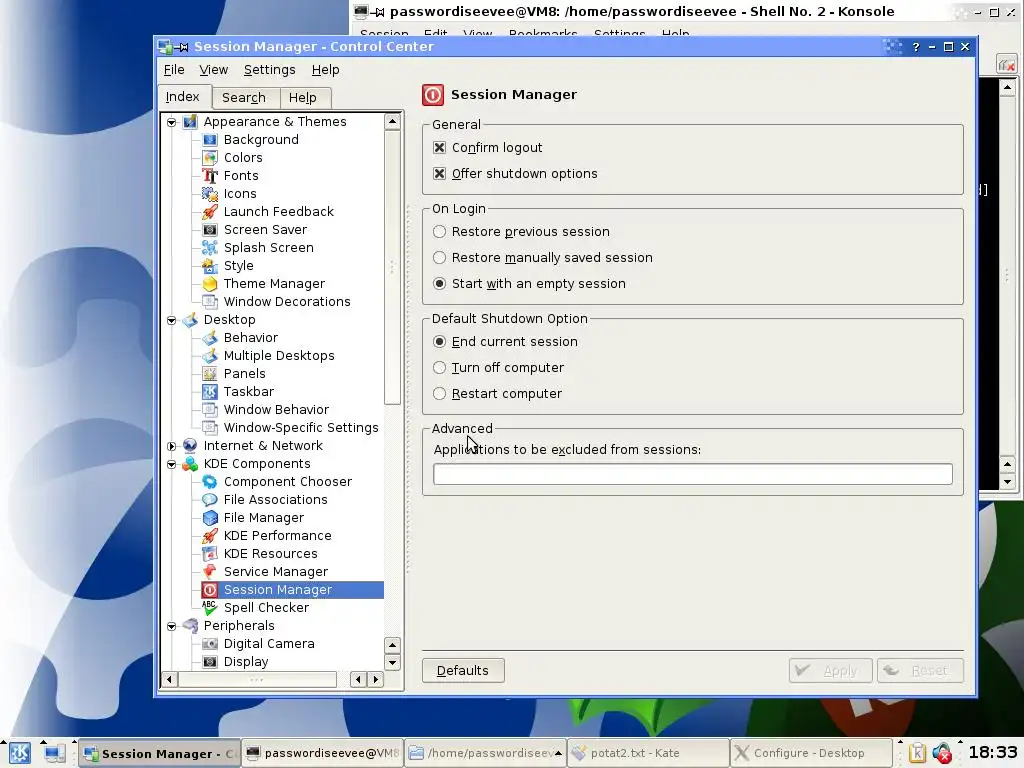Switch to the Help tab
The image size is (1024, 768).
tap(303, 98)
